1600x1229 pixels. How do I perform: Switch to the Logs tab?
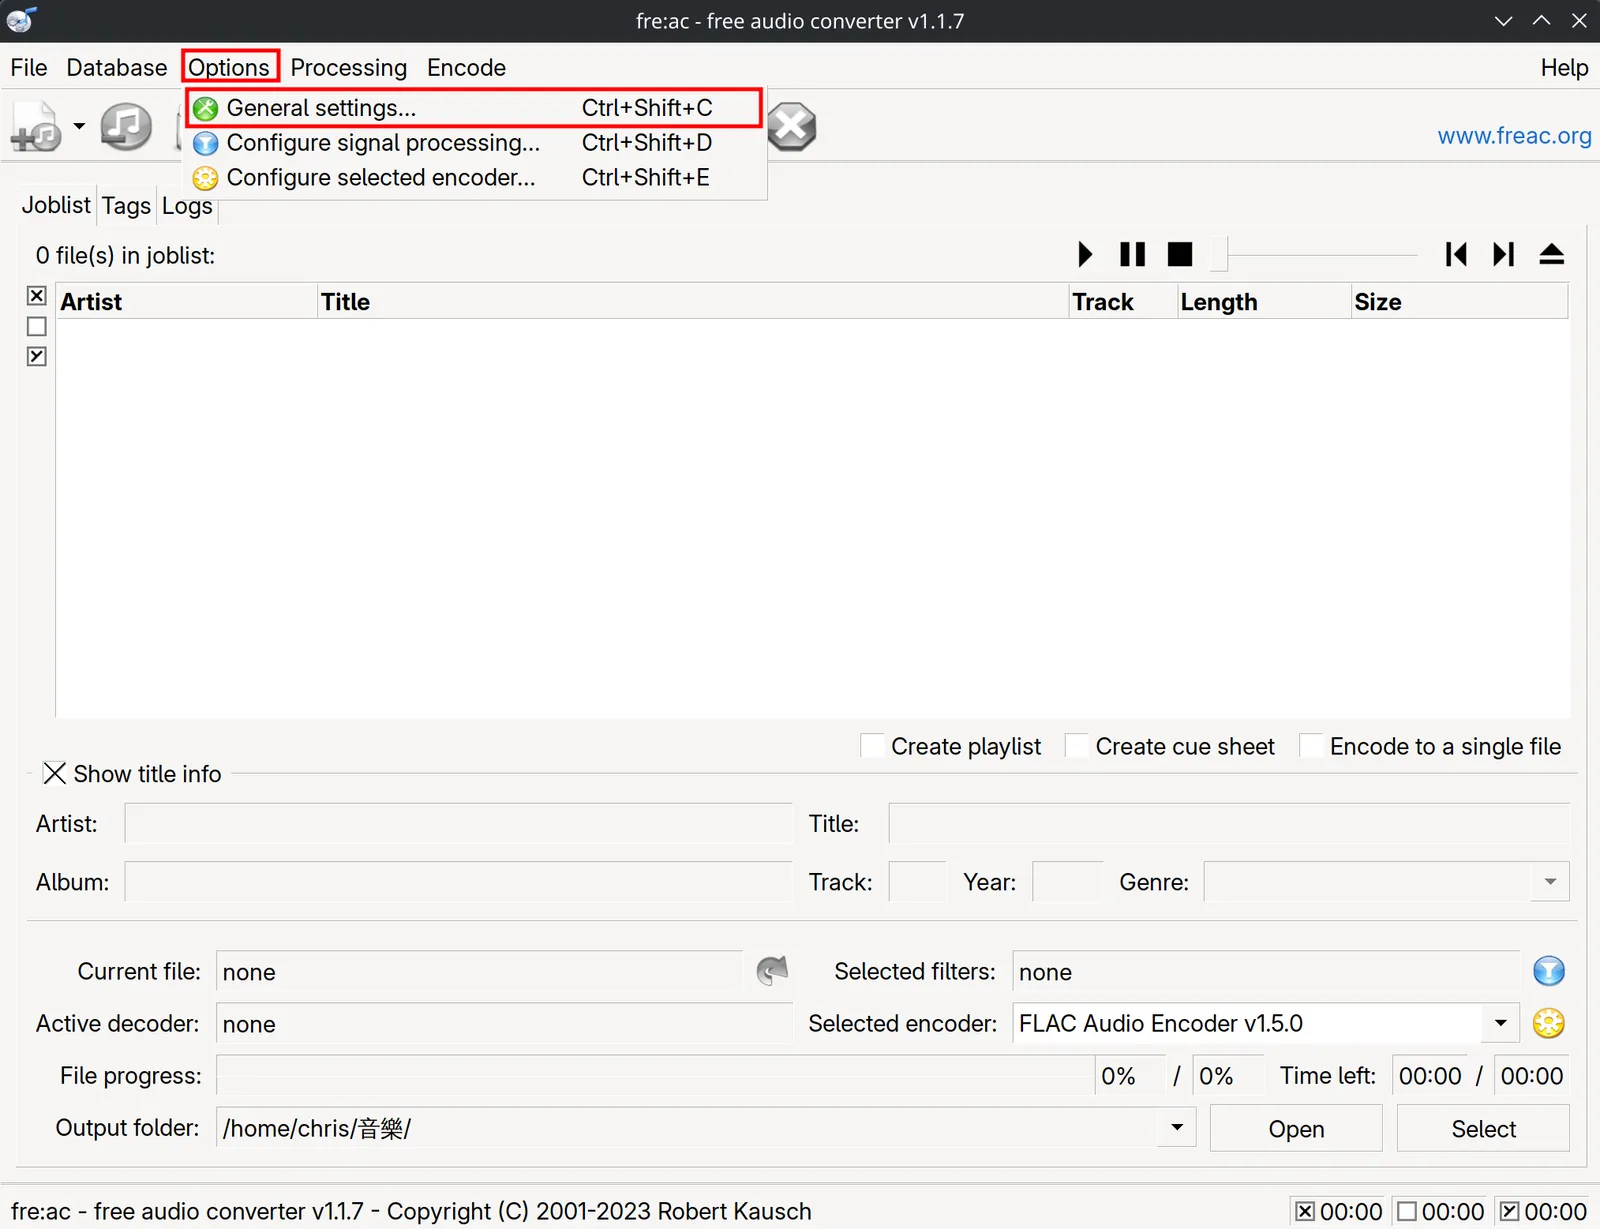pos(187,205)
